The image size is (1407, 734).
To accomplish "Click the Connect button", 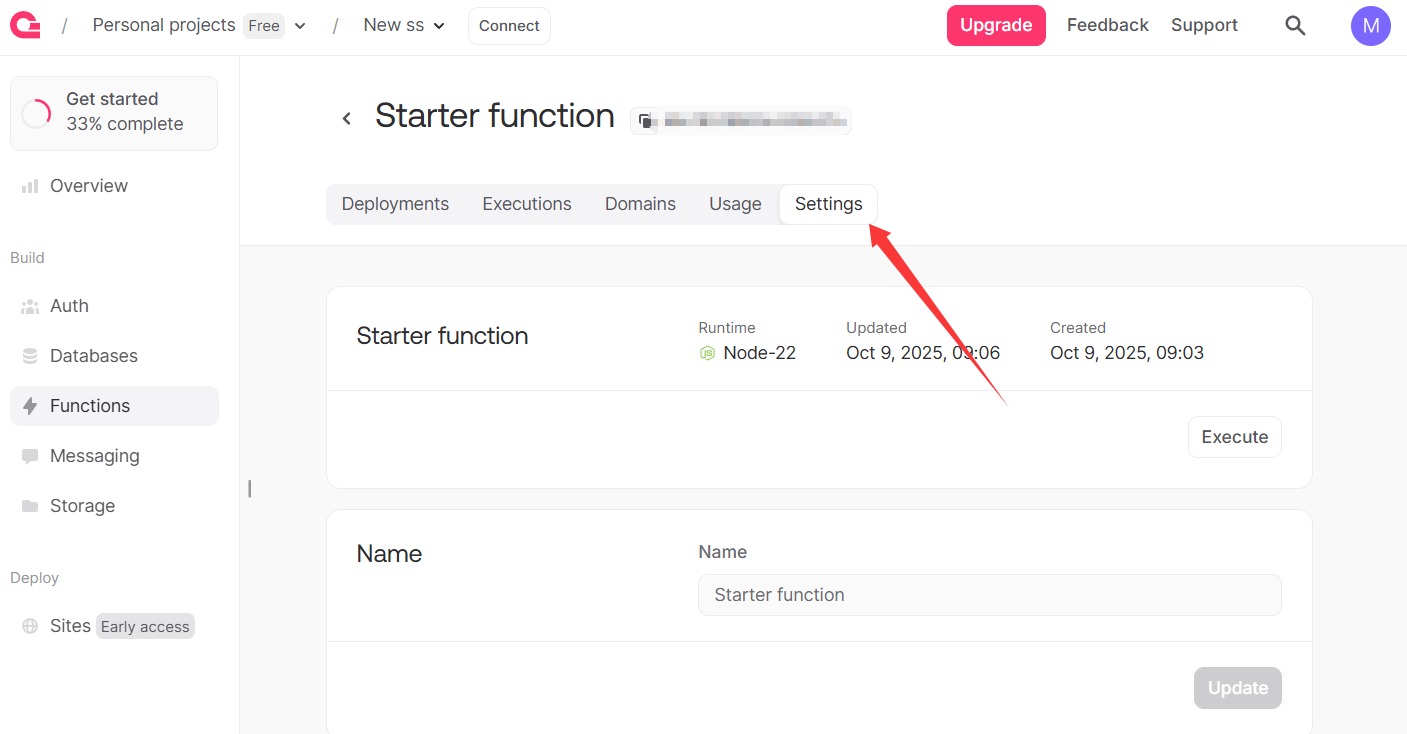I will 509,26.
